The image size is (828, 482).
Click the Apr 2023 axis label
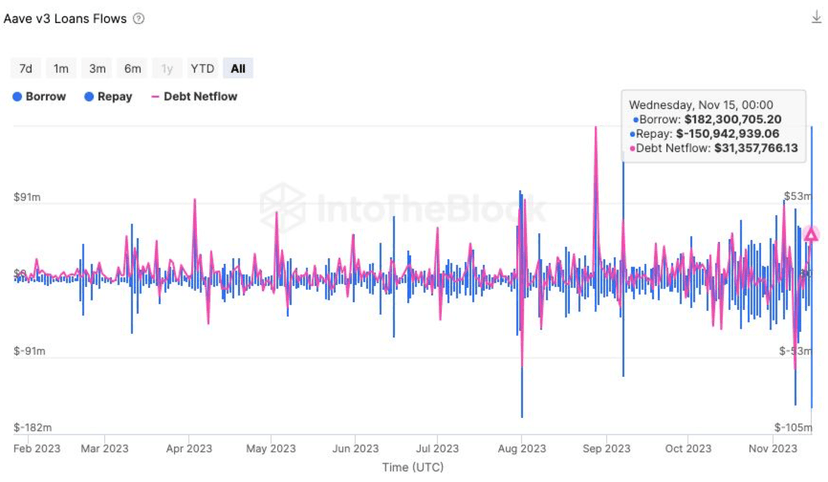(189, 449)
